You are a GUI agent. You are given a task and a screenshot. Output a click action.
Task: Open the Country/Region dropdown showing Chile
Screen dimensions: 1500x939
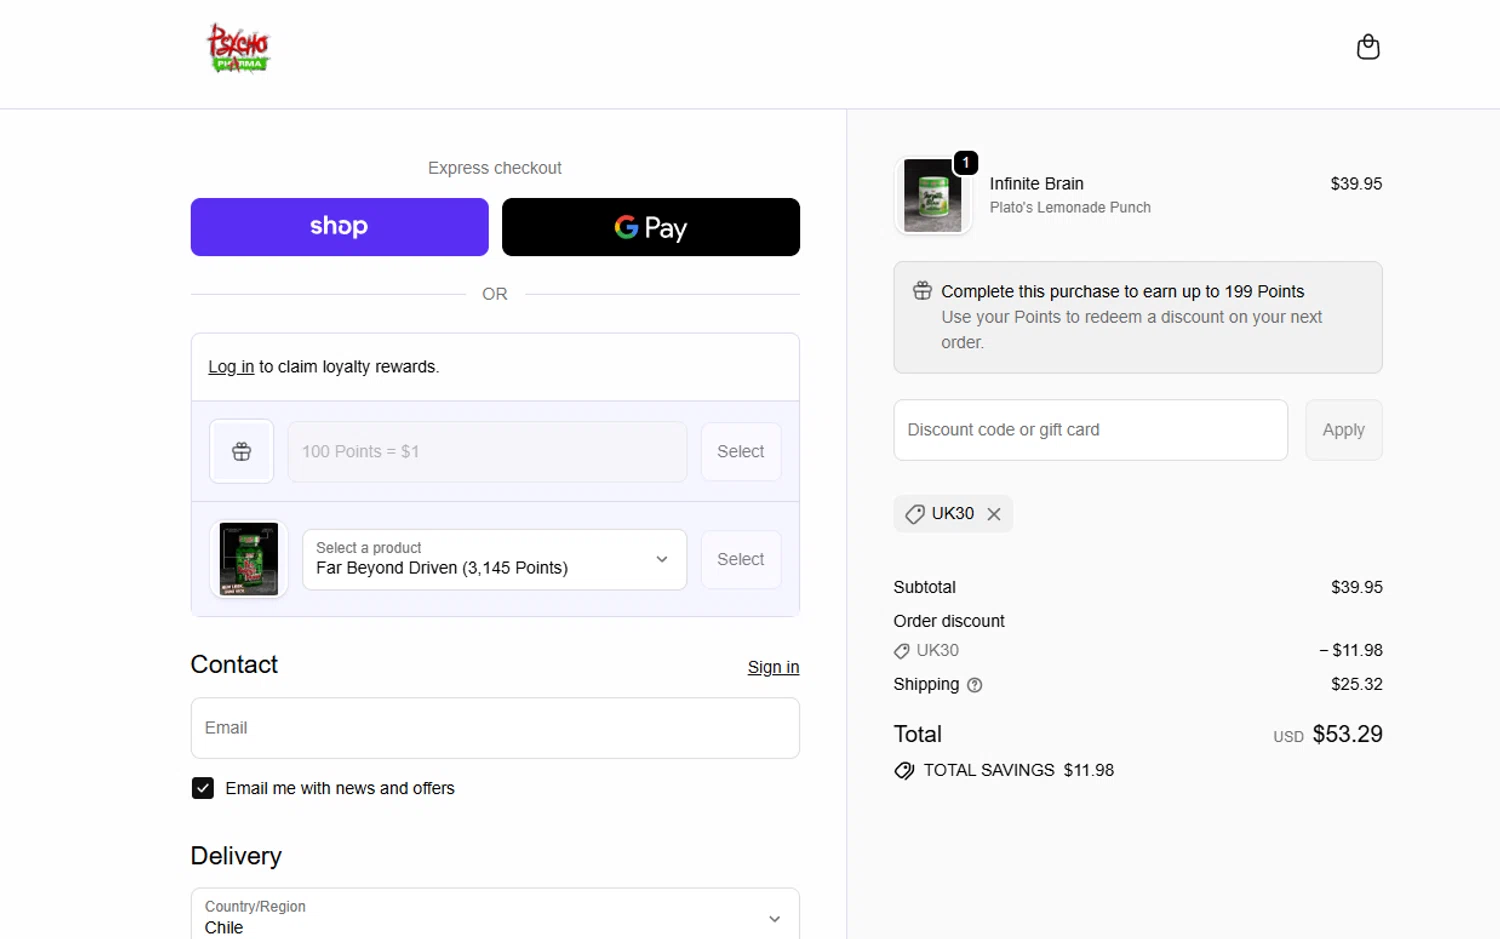tap(494, 914)
